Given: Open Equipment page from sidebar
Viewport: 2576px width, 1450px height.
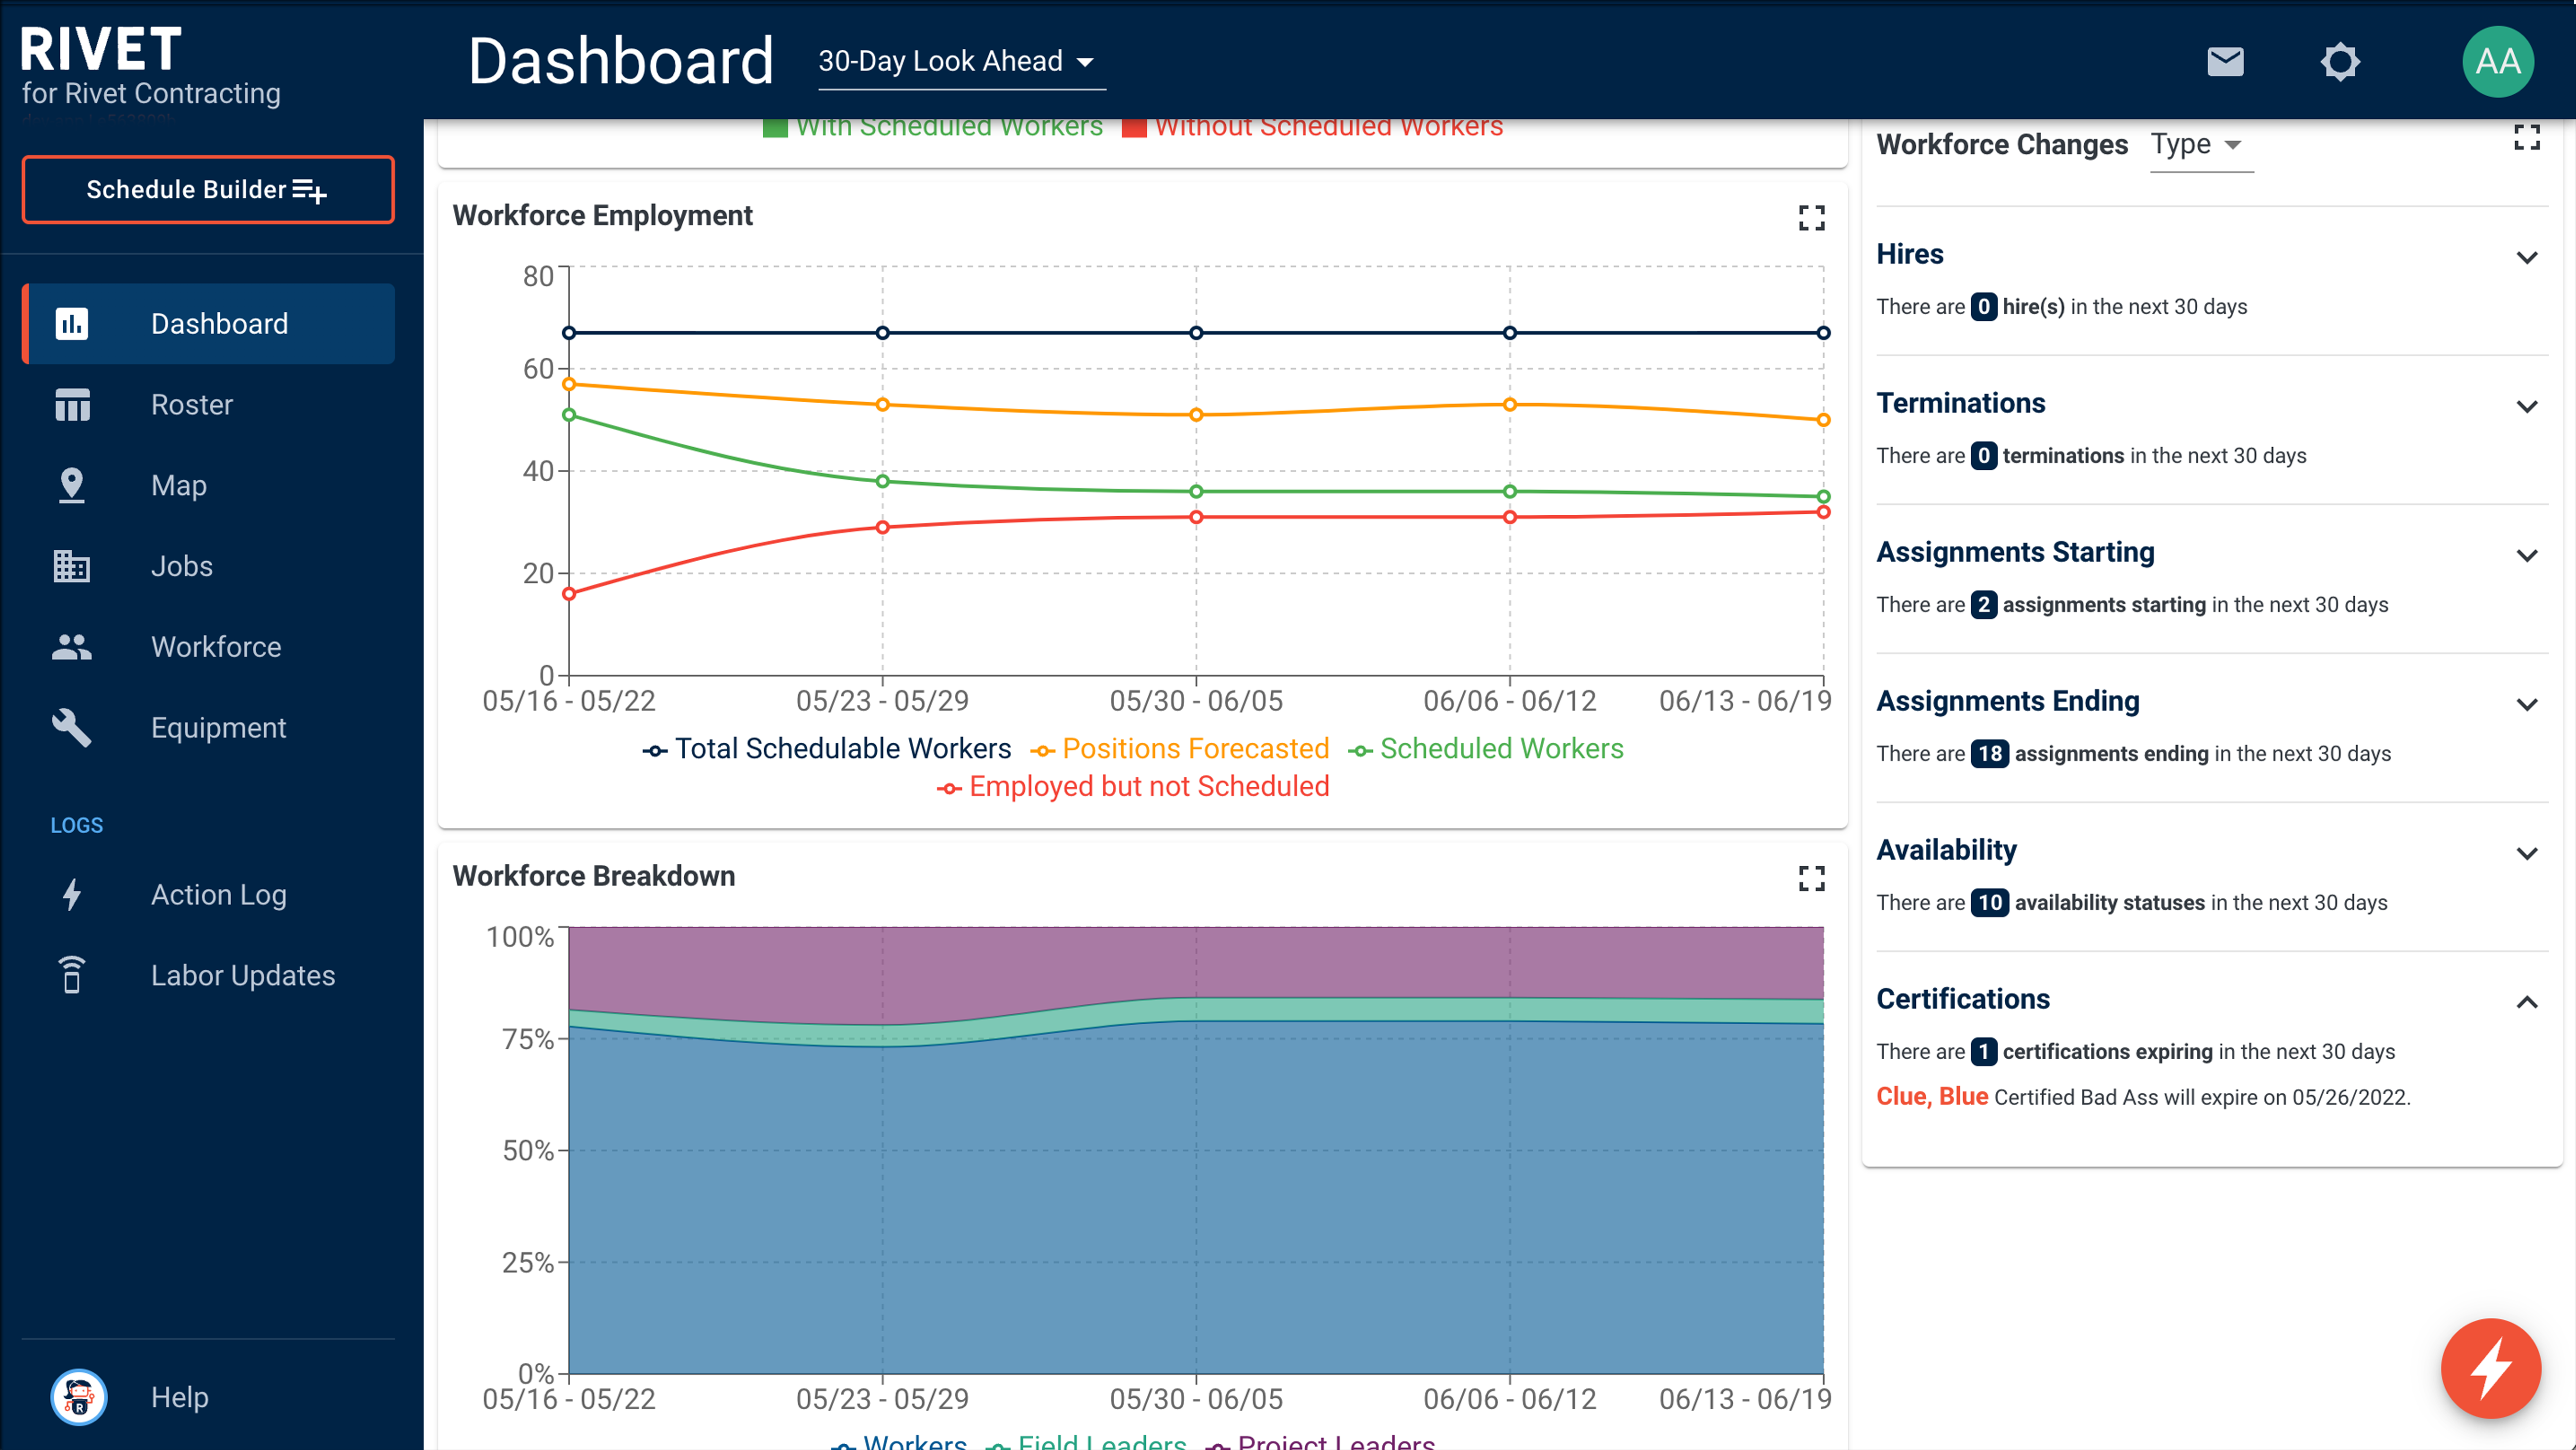Looking at the screenshot, I should 208,728.
